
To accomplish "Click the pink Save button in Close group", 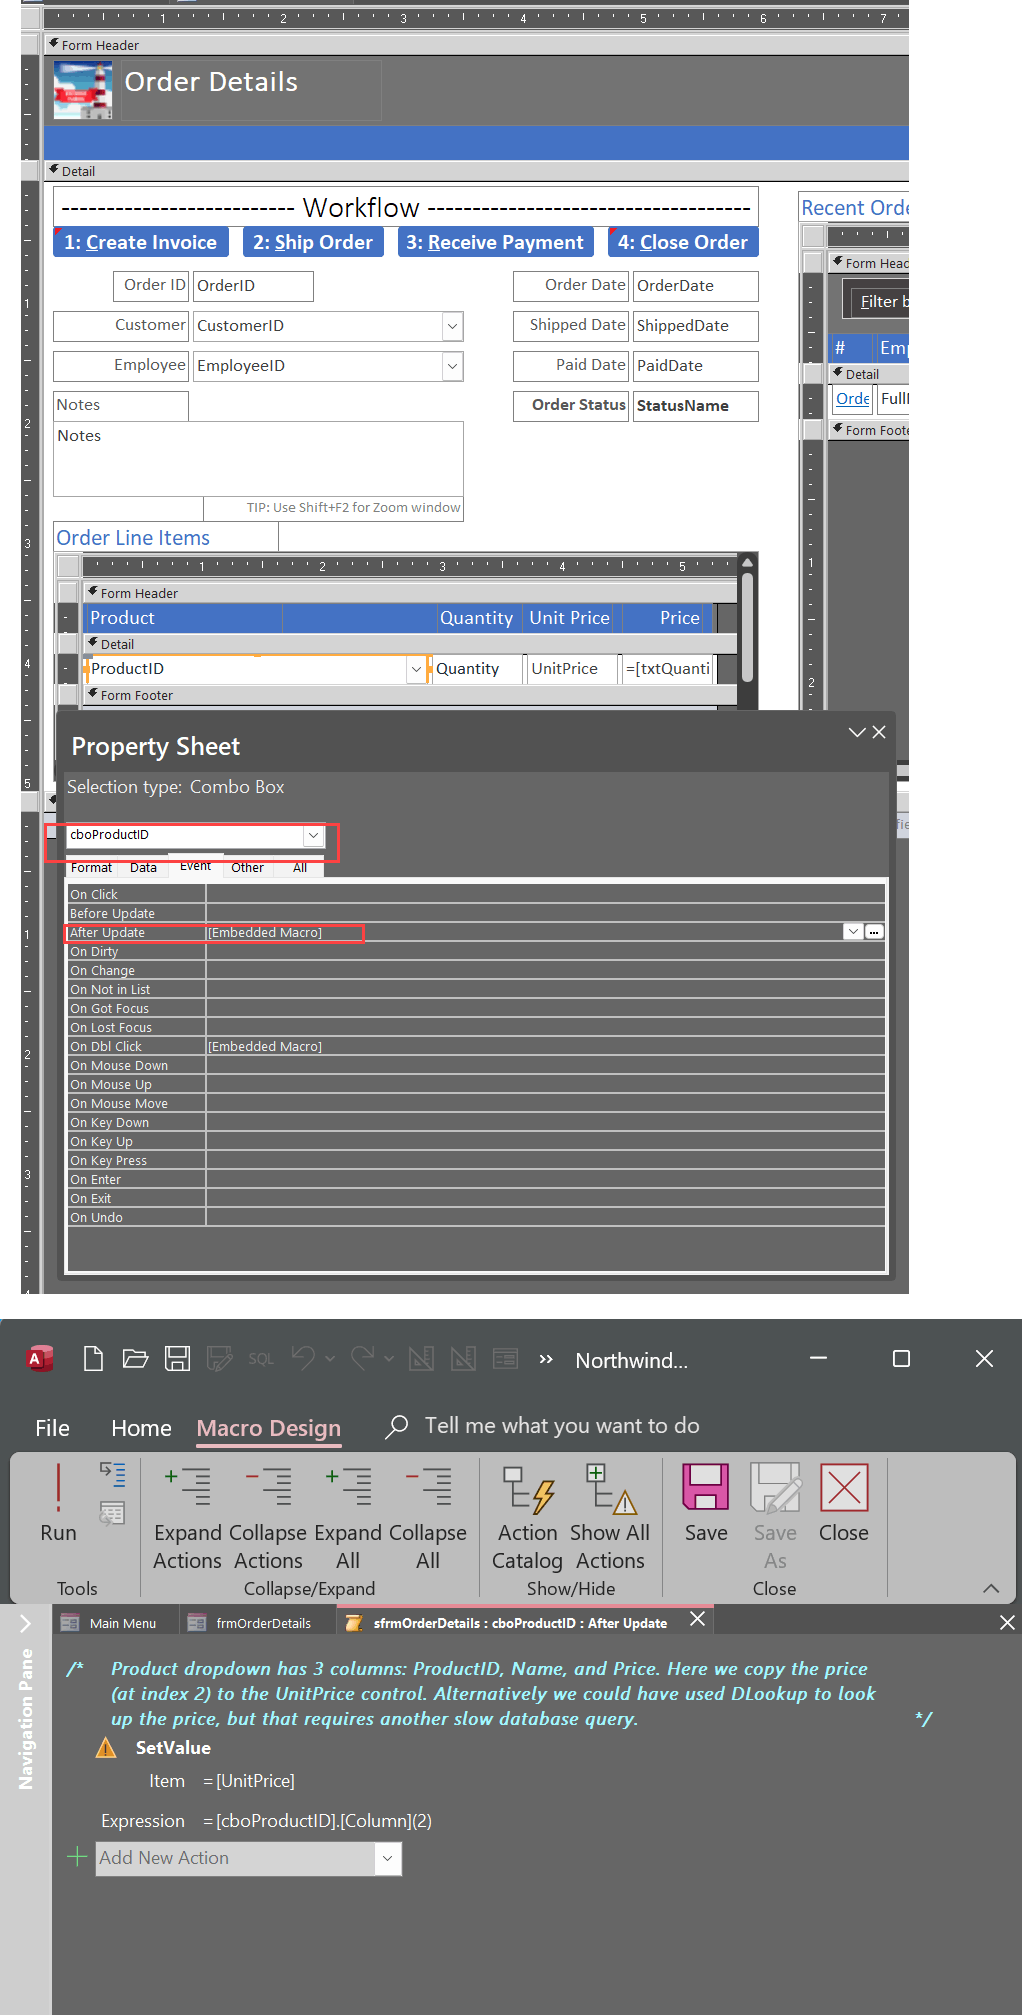I will [x=706, y=1502].
